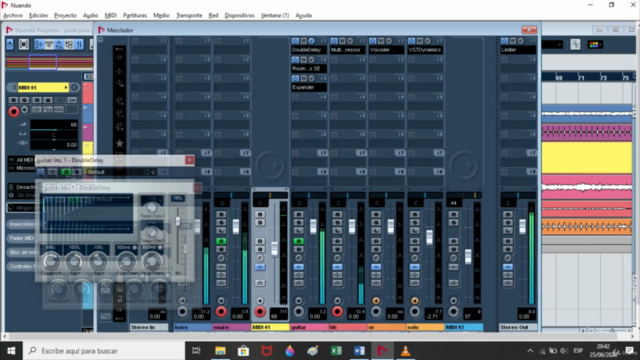Select the guitar channel name label
This screenshot has width=640, height=360.
[309, 327]
